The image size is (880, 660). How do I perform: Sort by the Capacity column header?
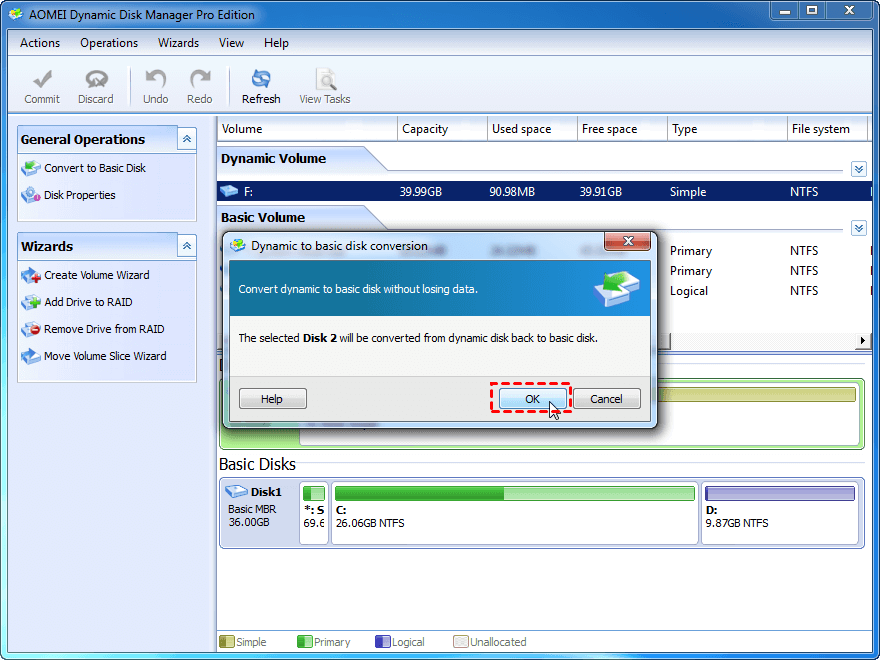pyautogui.click(x=442, y=129)
